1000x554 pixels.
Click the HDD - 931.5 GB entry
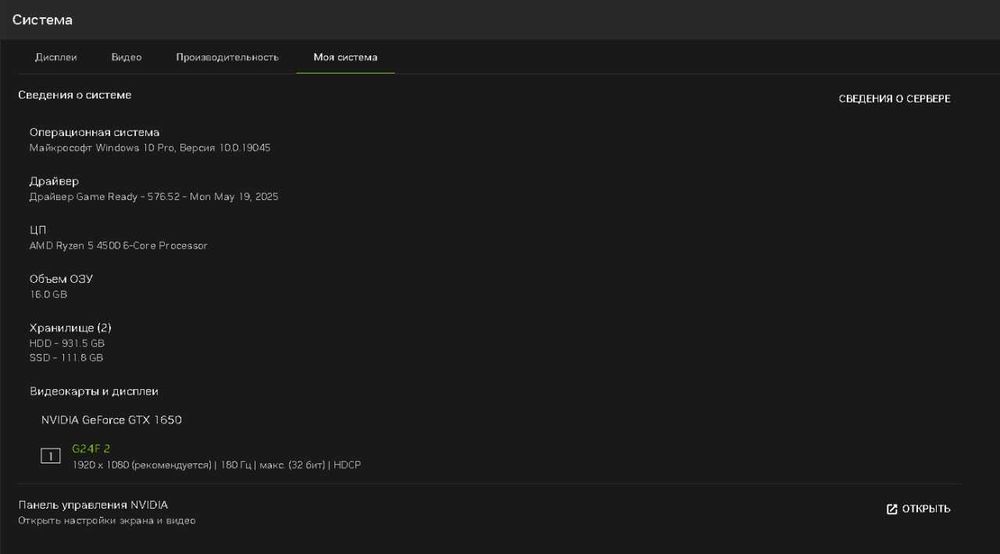(66, 343)
